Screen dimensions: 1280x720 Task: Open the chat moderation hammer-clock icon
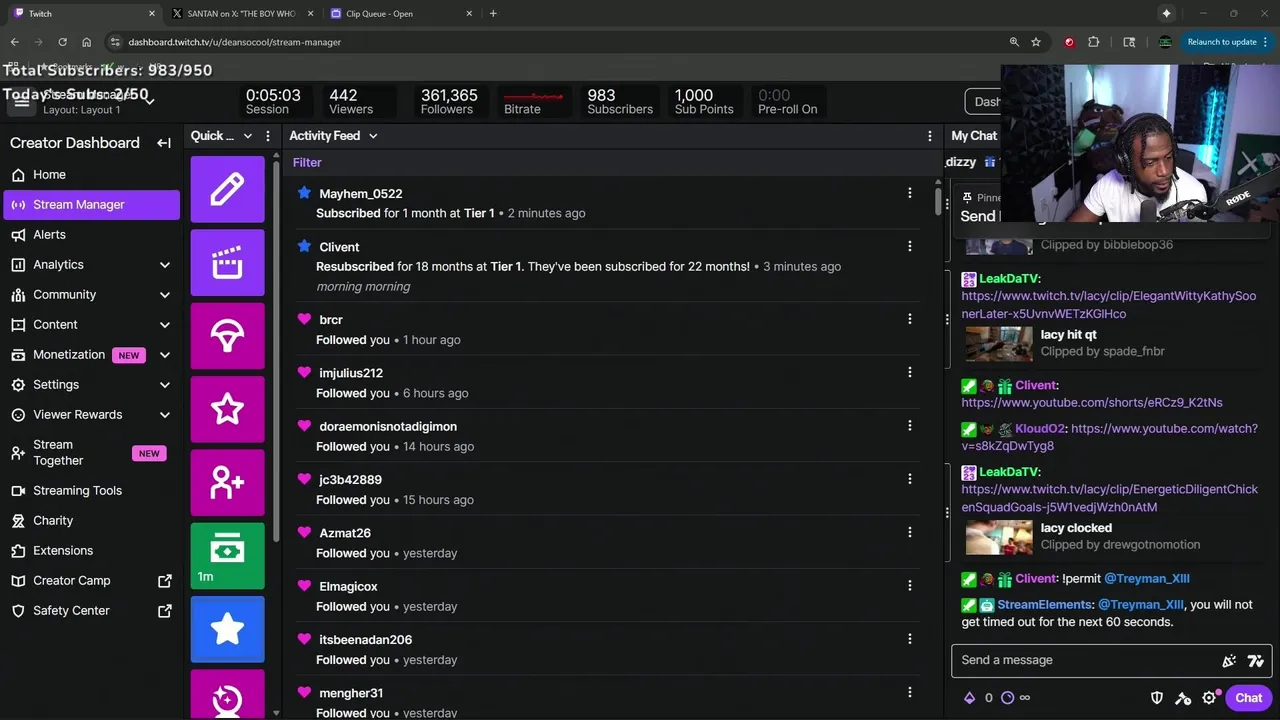(1183, 698)
